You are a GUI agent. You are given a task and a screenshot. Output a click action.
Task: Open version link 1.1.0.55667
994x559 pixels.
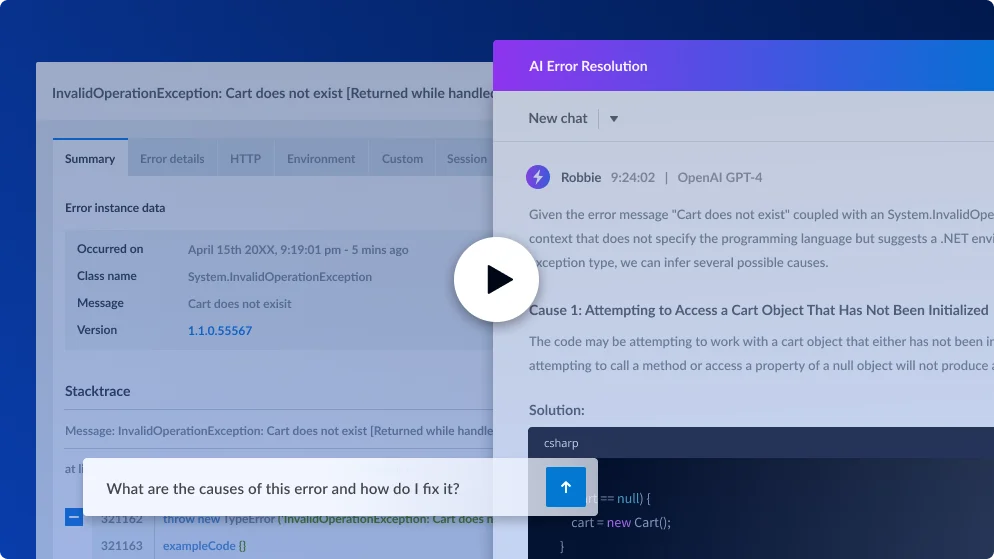pos(220,330)
